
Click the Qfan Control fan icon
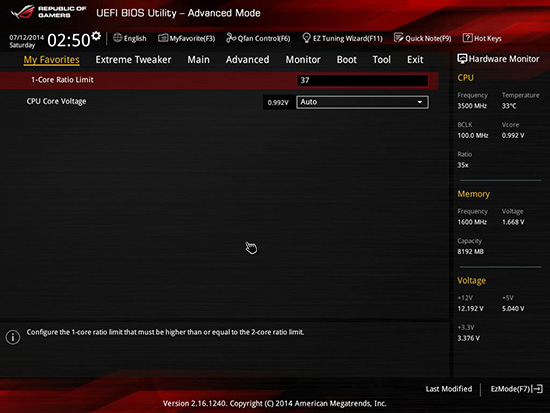tap(231, 38)
